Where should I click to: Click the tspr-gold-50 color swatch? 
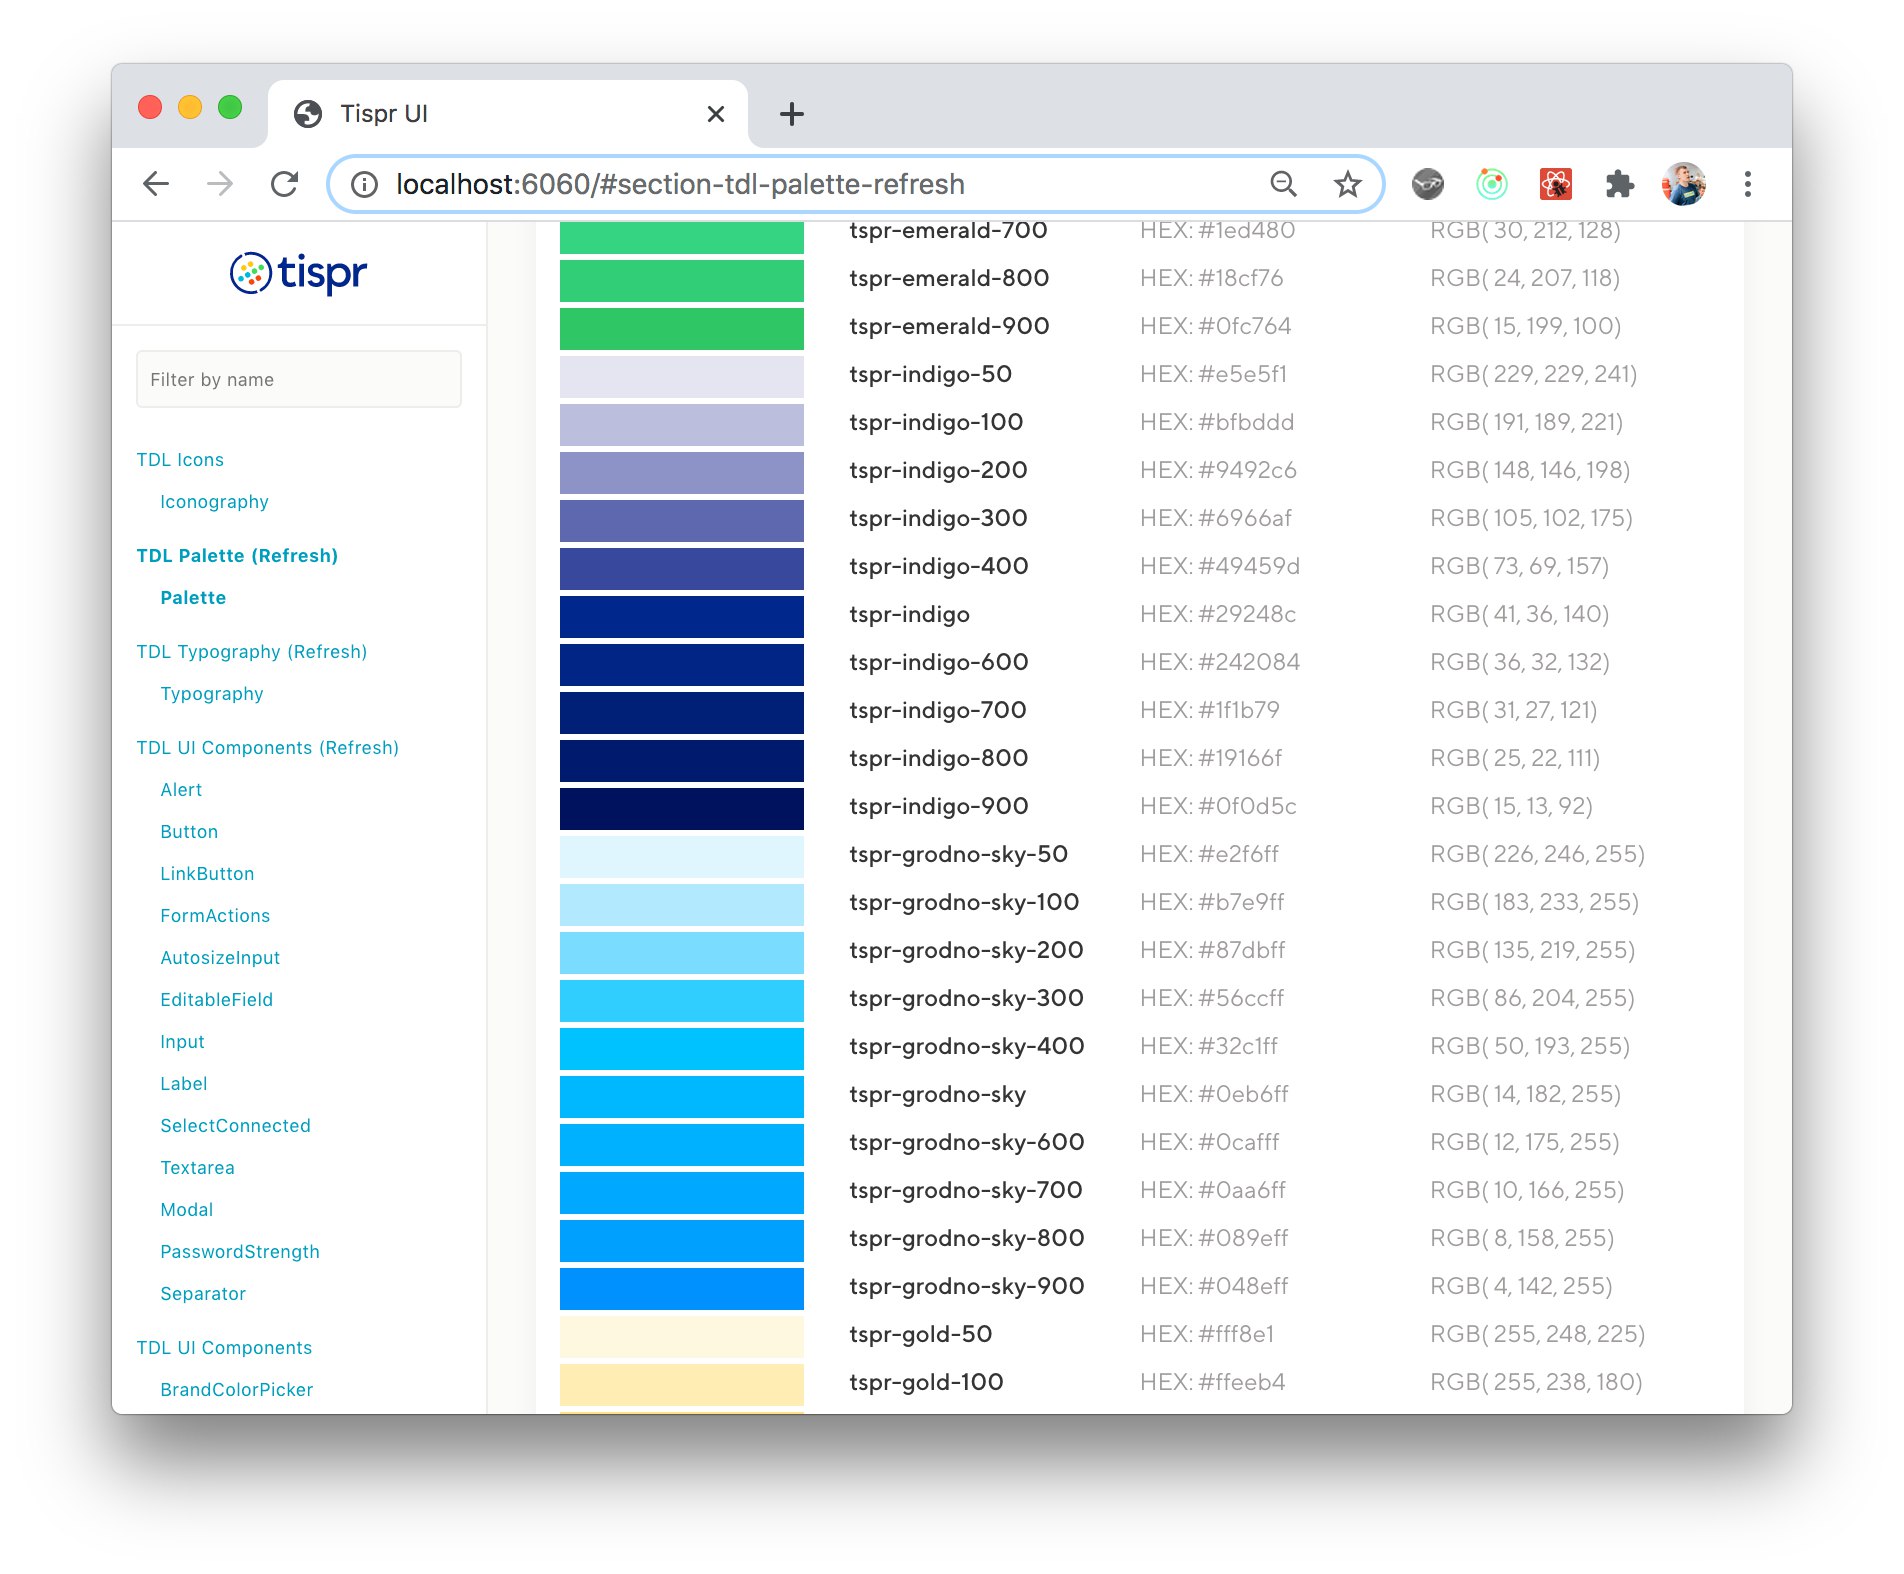click(x=681, y=1336)
